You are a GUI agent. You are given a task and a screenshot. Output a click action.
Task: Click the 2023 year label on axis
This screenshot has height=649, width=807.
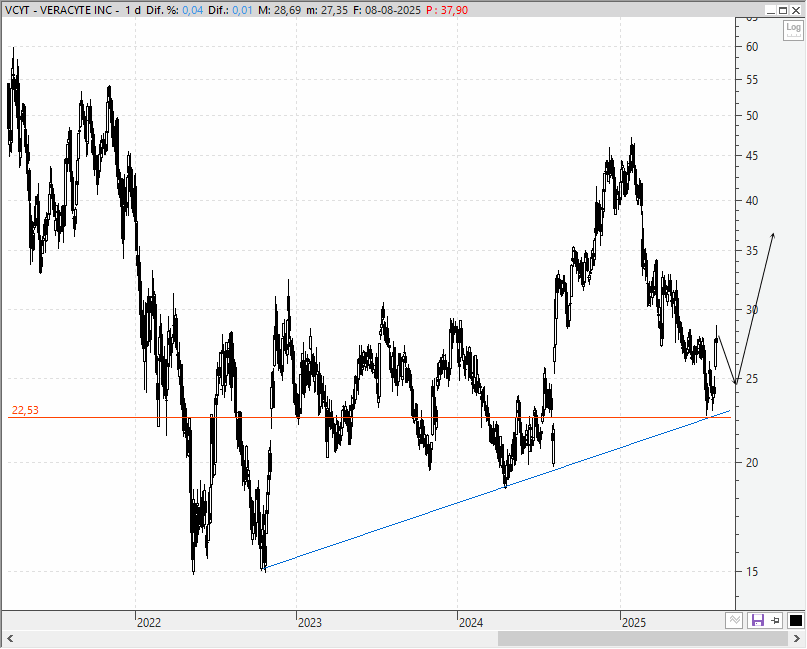pyautogui.click(x=310, y=623)
